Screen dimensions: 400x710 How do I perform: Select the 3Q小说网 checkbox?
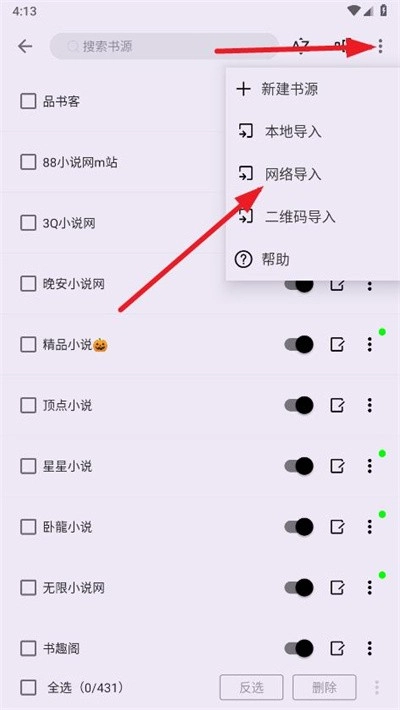pos(28,223)
